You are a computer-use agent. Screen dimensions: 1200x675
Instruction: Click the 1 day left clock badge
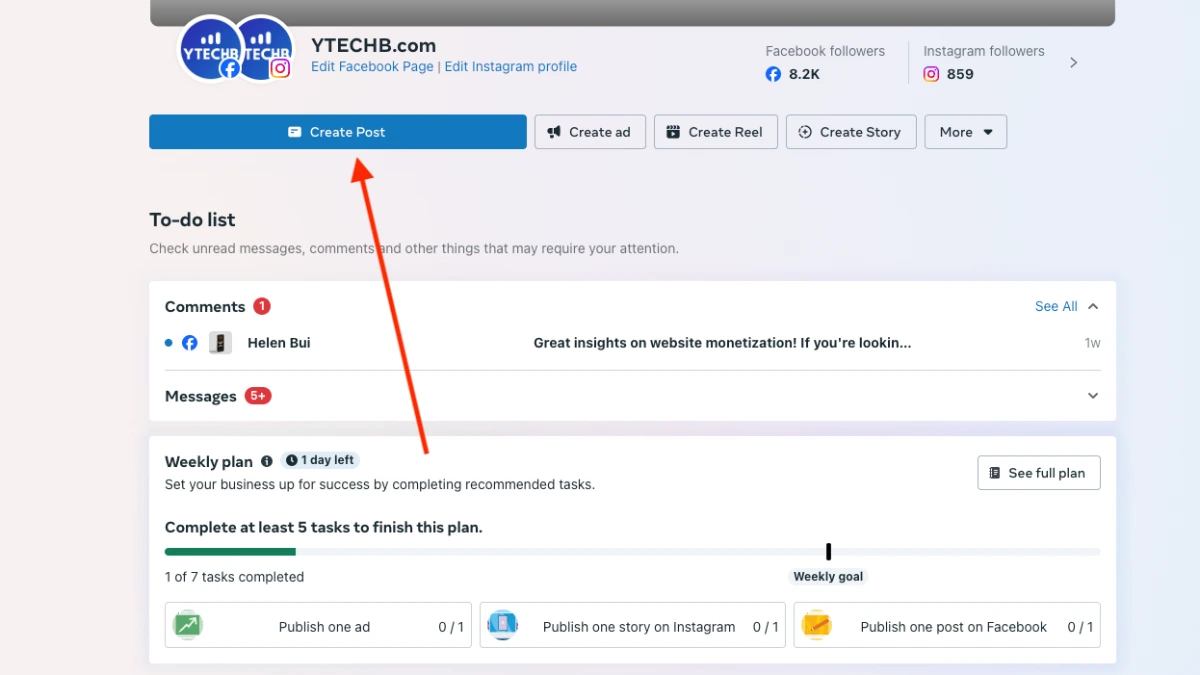coord(320,460)
